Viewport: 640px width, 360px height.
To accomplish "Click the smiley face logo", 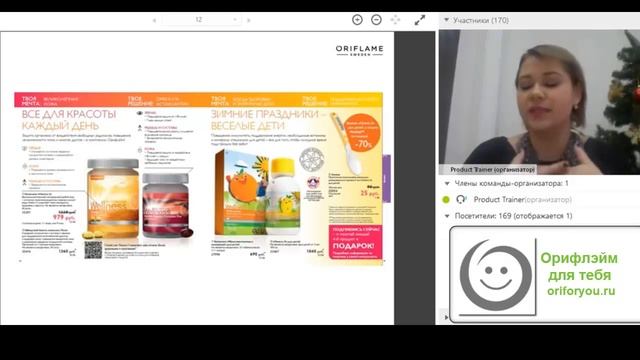I will coord(496,276).
